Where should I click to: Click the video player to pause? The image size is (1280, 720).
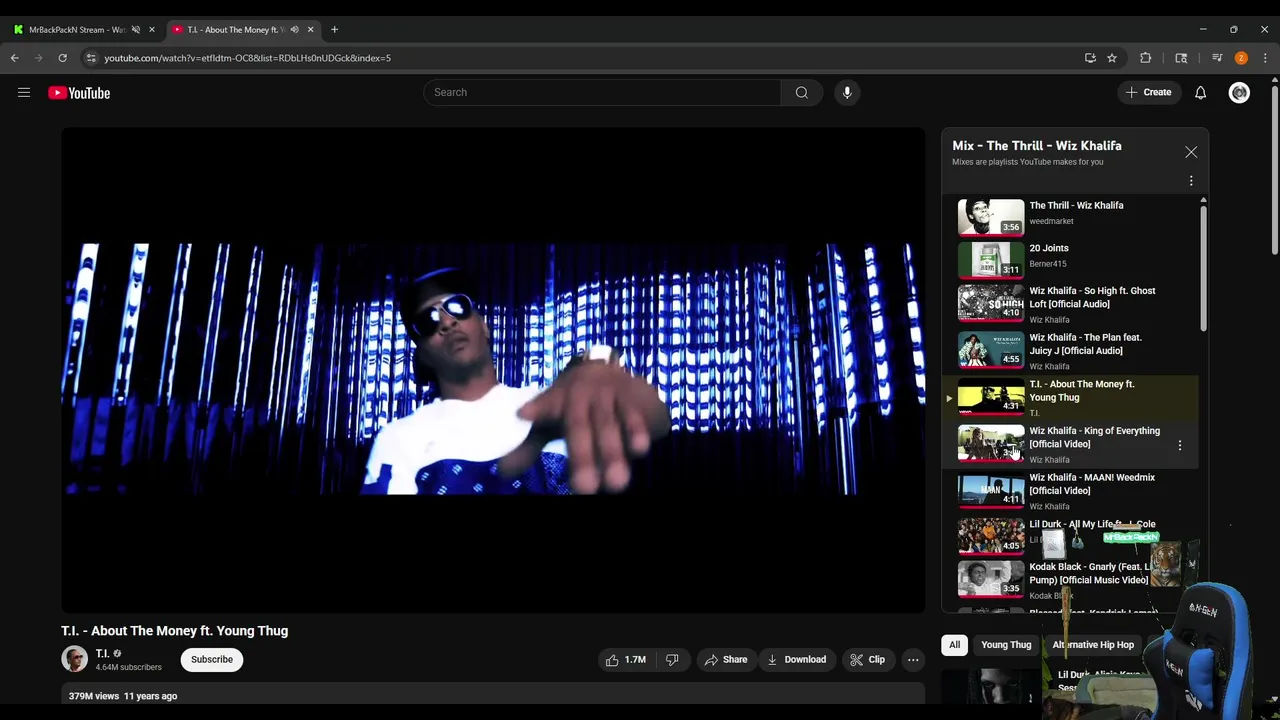(x=493, y=369)
